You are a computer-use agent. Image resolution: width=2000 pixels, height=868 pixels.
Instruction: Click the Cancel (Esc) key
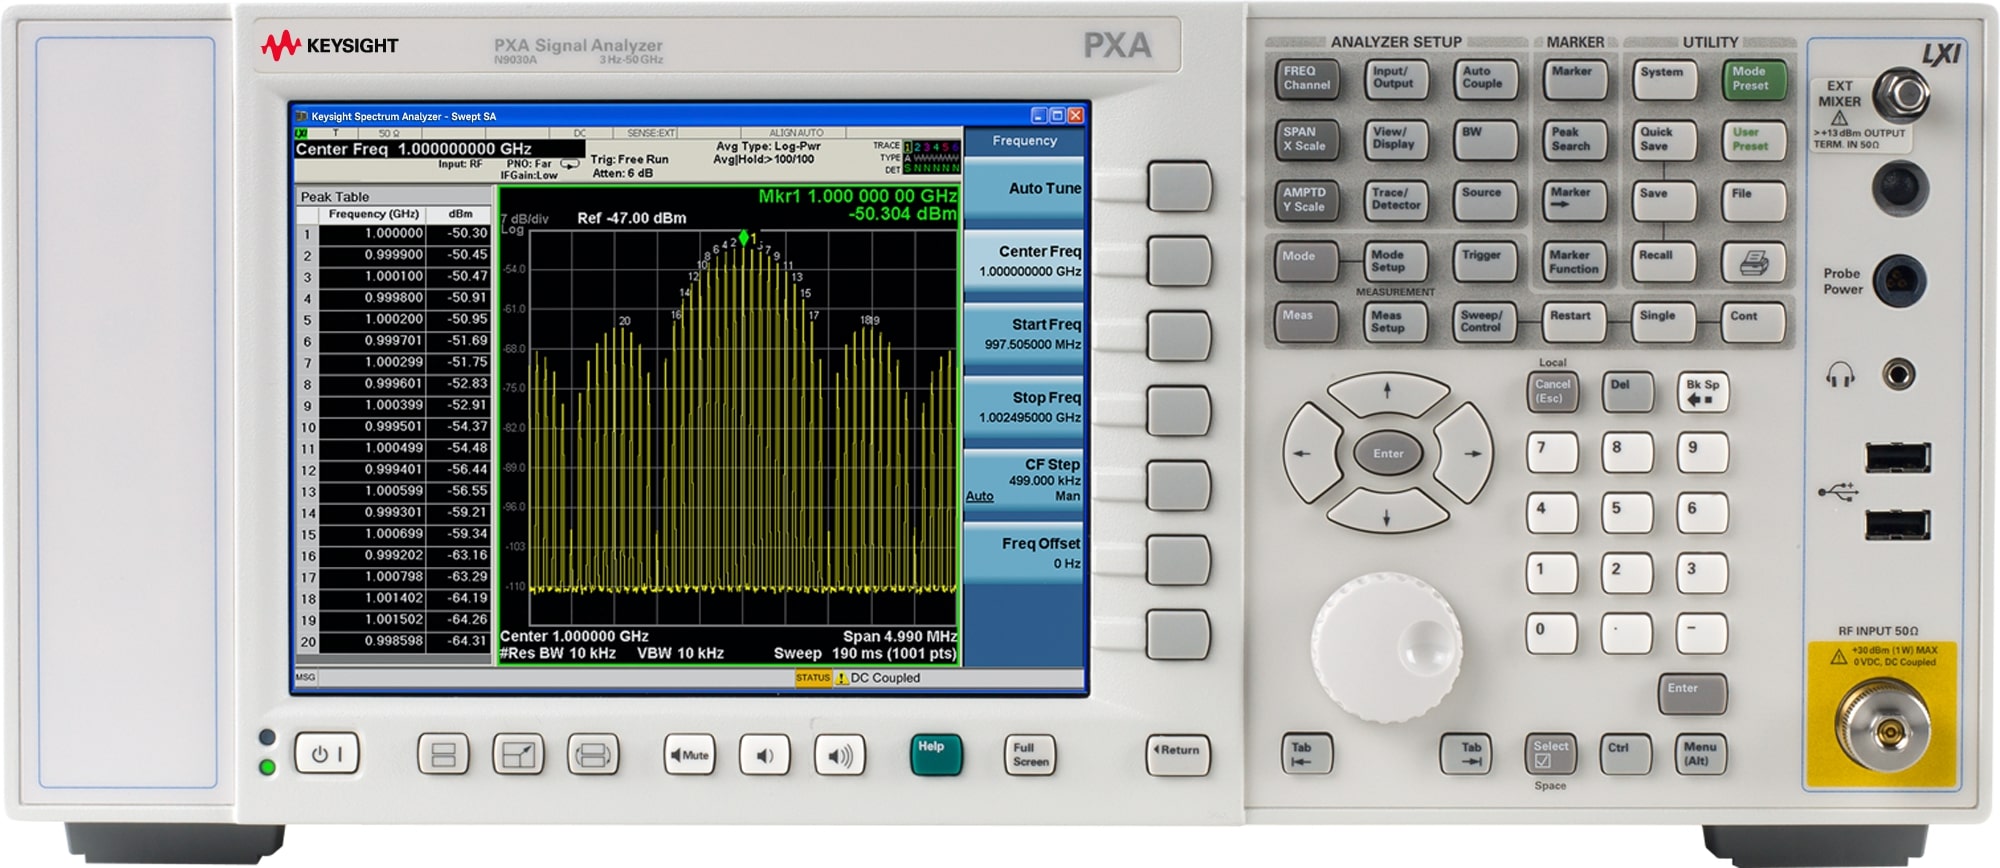point(1552,392)
